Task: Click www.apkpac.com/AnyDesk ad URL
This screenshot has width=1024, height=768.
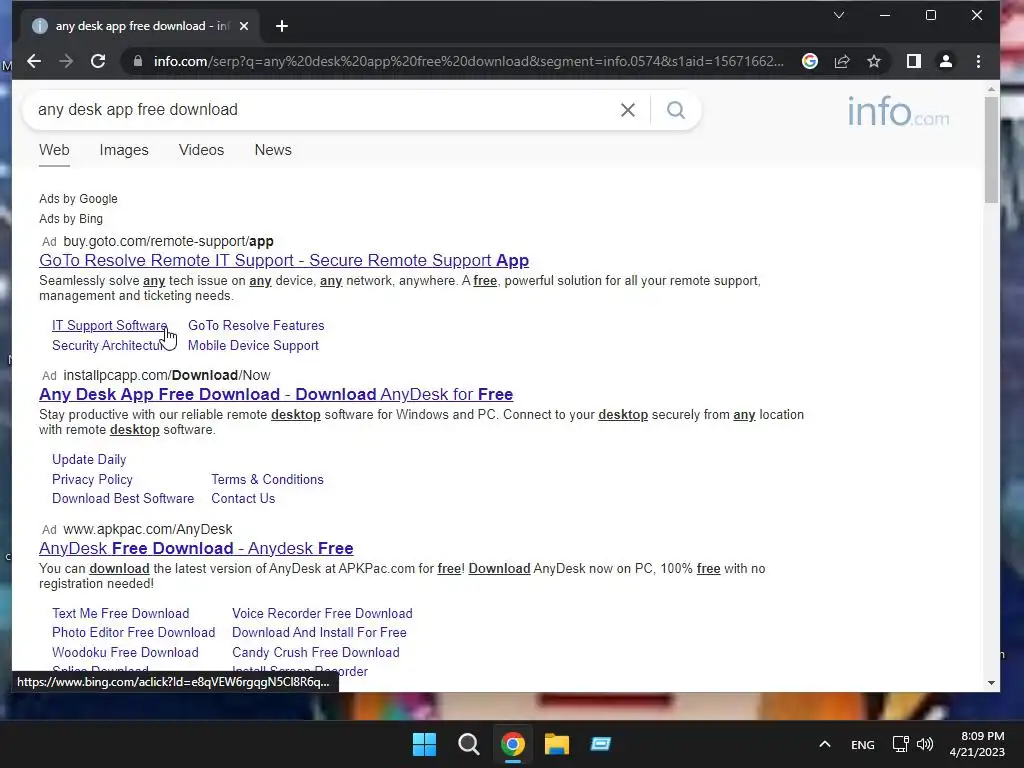Action: (x=148, y=530)
